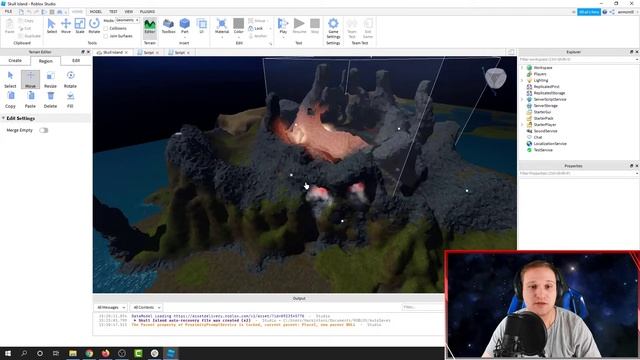Click the Output filter field
640x360 pixels.
[x=422, y=307]
